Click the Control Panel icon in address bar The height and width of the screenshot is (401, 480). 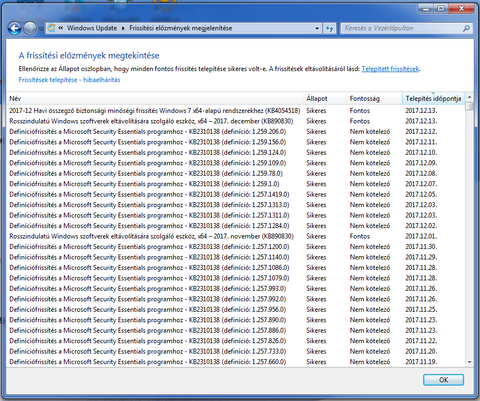click(51, 28)
